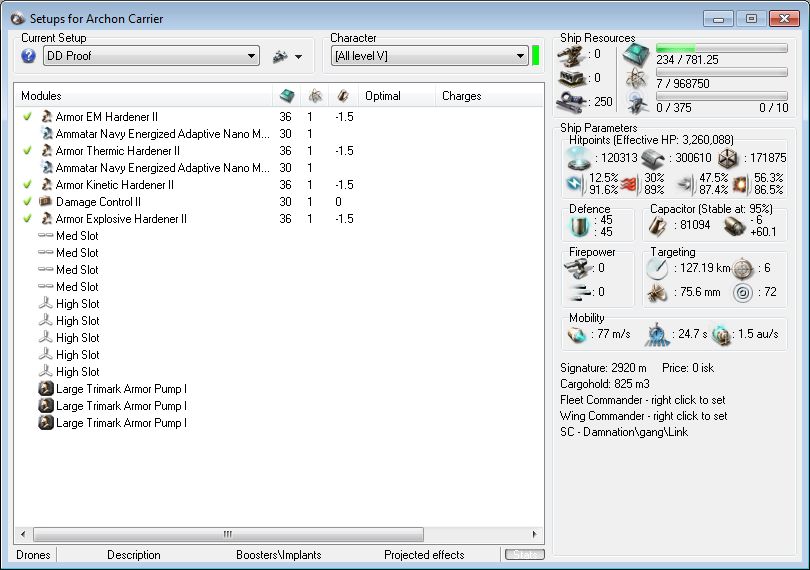The image size is (810, 570).
Task: Open the Projected effects tab
Action: tap(424, 555)
